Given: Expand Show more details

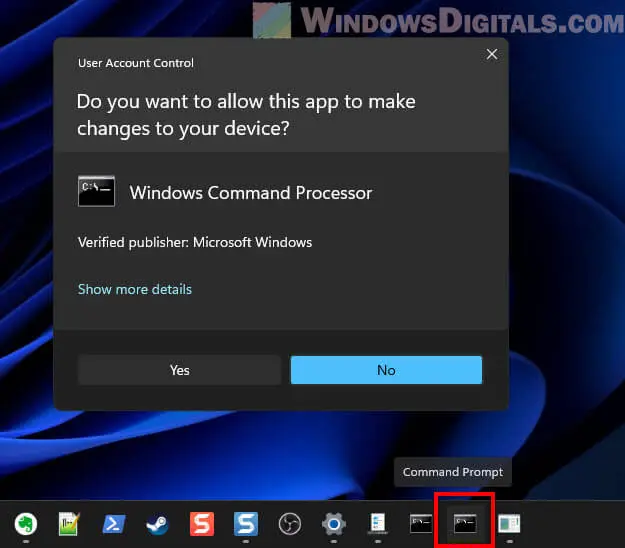Looking at the screenshot, I should (x=135, y=289).
